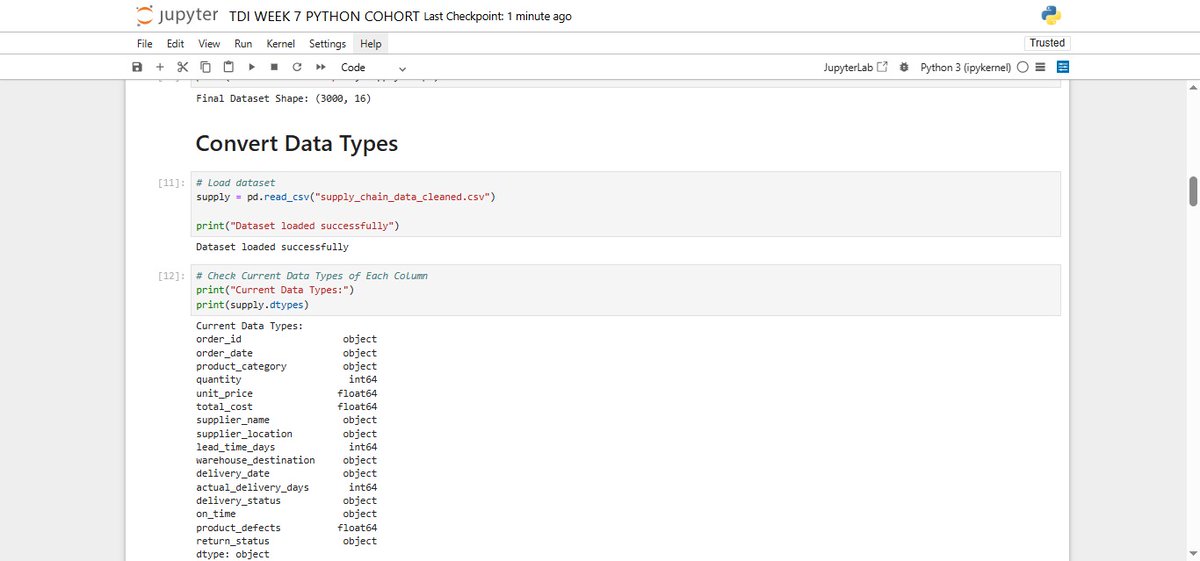Click the actual_delivery_days output row
Image resolution: width=1200 pixels, height=561 pixels.
click(x=286, y=487)
